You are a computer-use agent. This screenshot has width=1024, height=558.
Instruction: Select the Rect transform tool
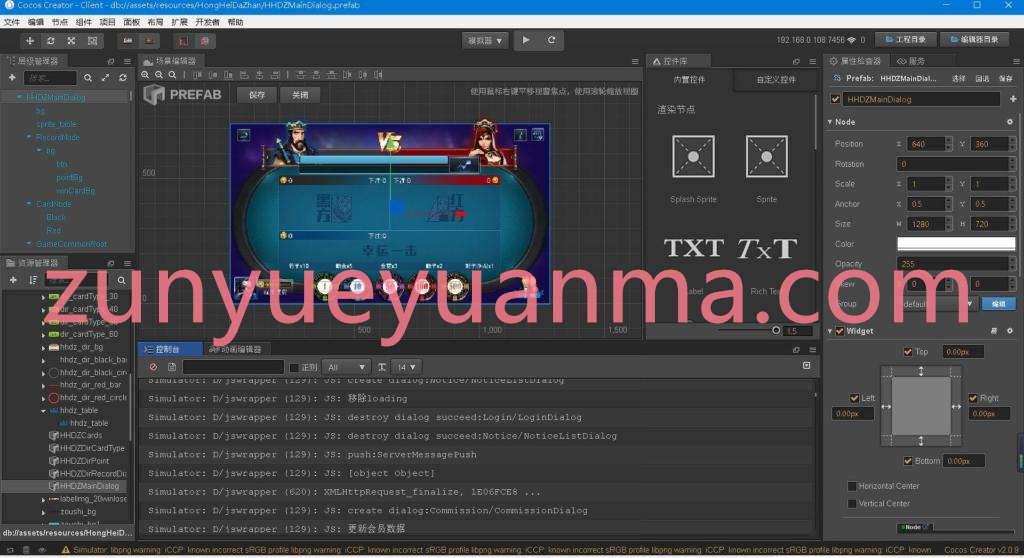coord(92,41)
